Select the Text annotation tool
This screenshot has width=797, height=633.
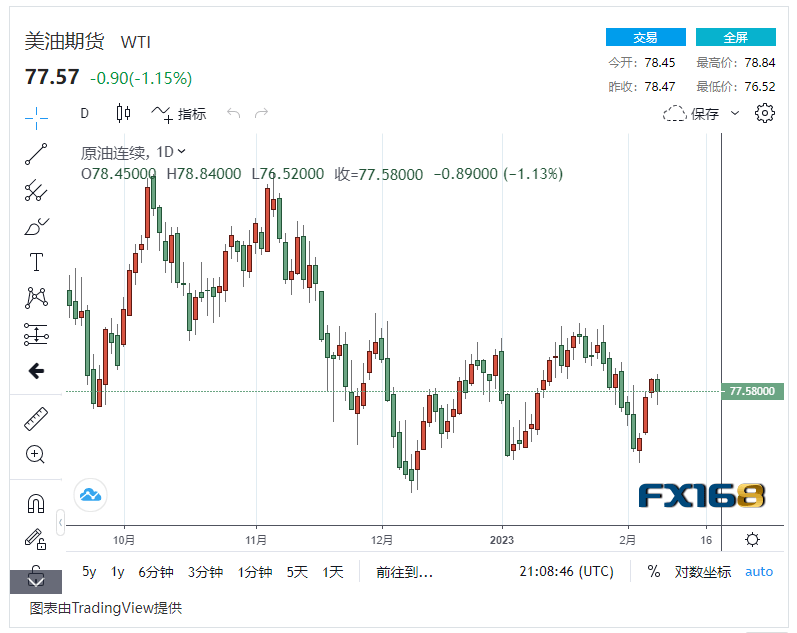tap(36, 262)
